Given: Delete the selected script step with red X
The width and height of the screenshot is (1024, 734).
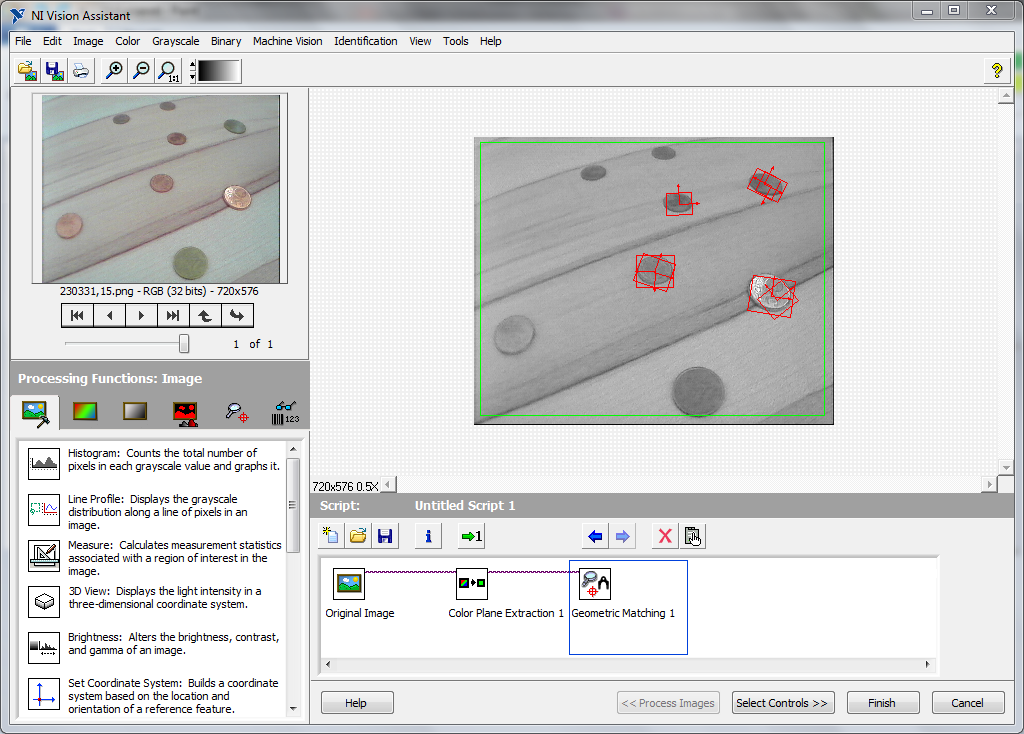Looking at the screenshot, I should [664, 536].
